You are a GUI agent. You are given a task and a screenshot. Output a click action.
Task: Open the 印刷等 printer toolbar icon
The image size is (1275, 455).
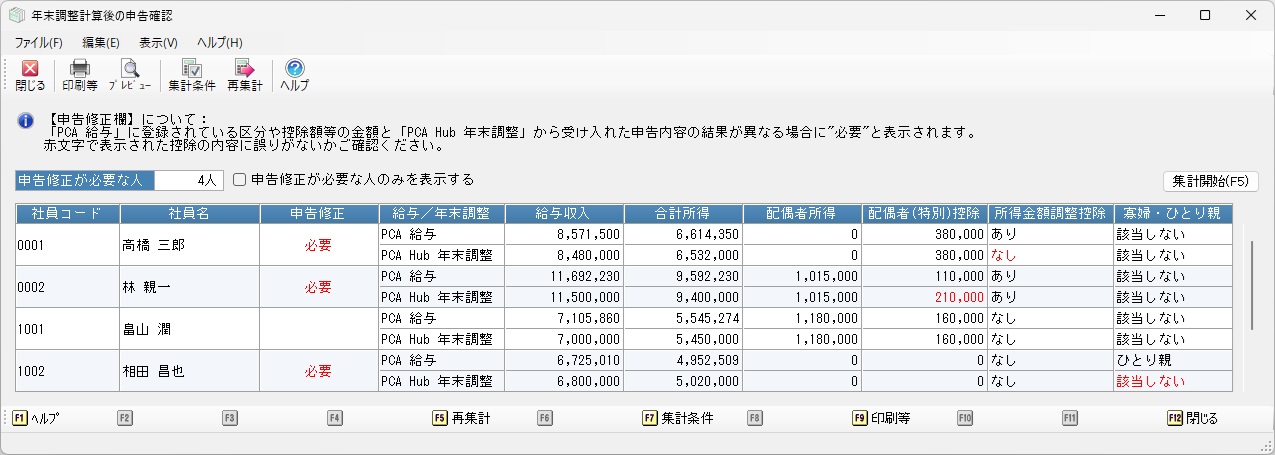80,75
